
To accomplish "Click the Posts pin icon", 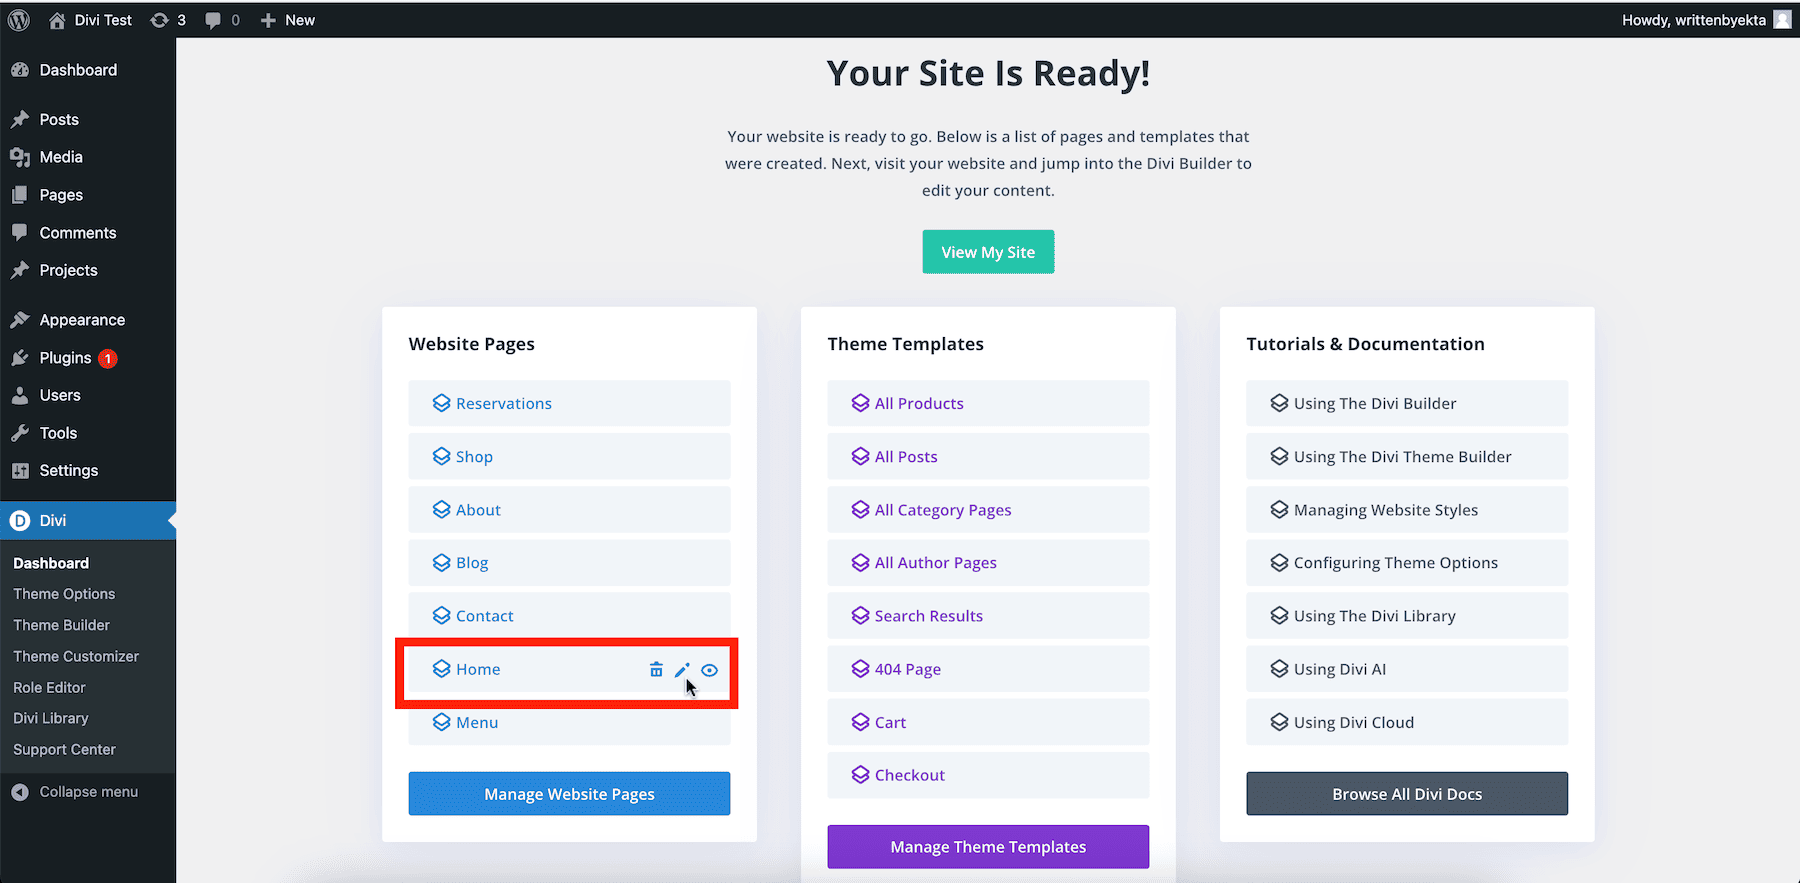I will coord(20,119).
